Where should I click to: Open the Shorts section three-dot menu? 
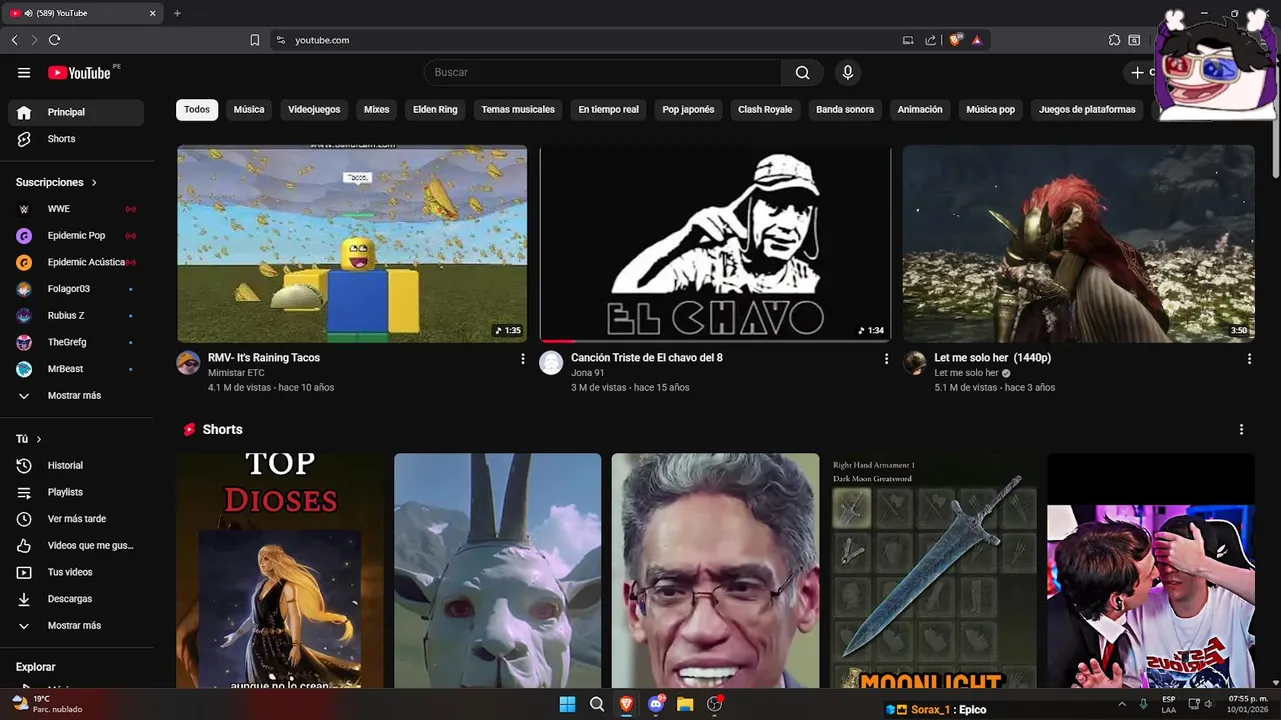[1241, 429]
